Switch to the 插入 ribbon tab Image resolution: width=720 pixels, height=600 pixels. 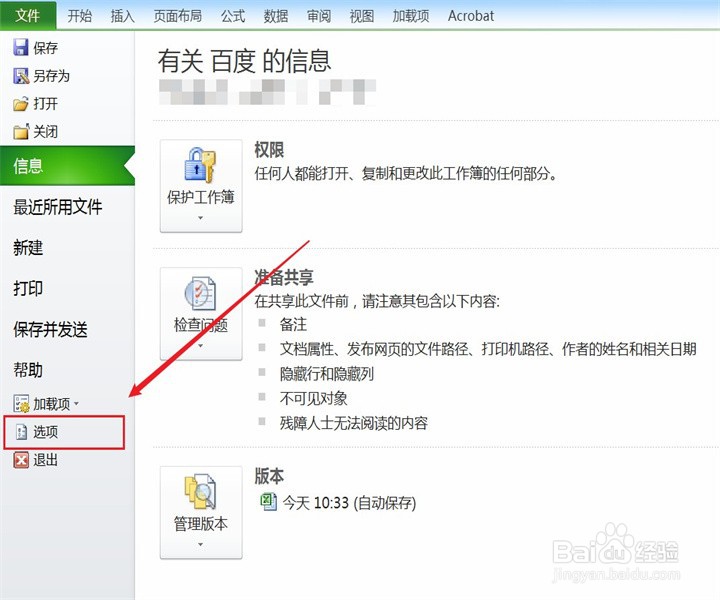click(x=123, y=16)
